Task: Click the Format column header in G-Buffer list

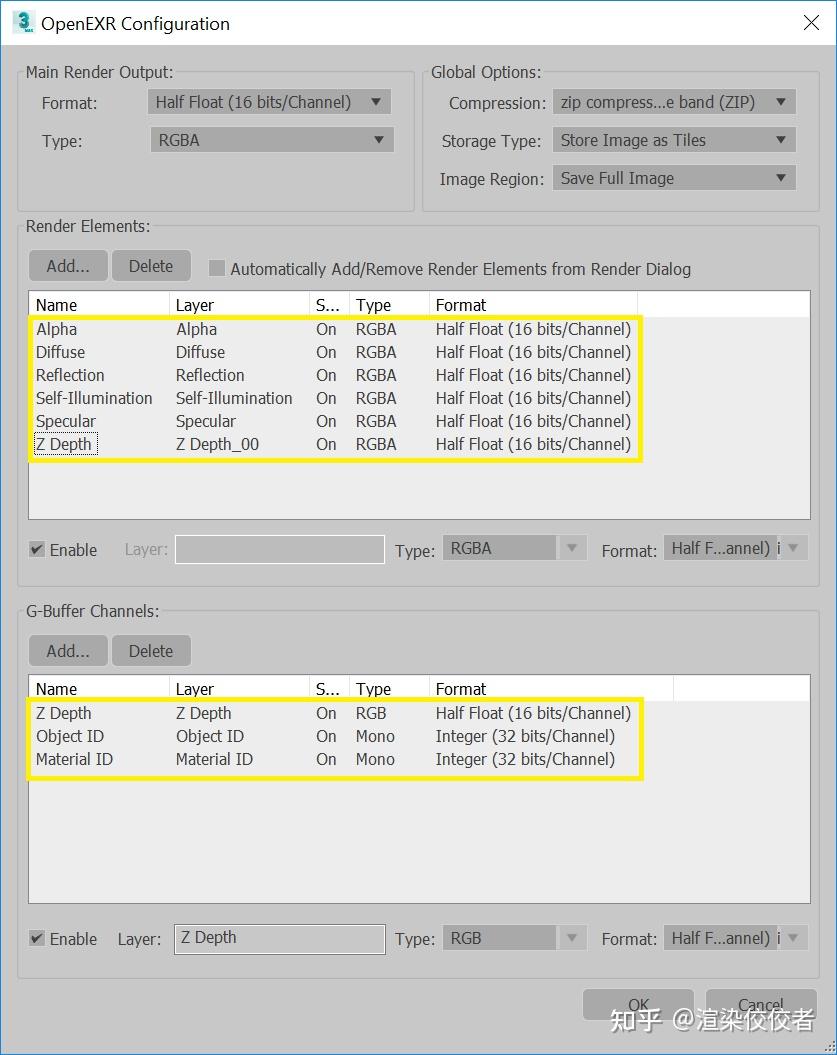Action: click(551, 689)
